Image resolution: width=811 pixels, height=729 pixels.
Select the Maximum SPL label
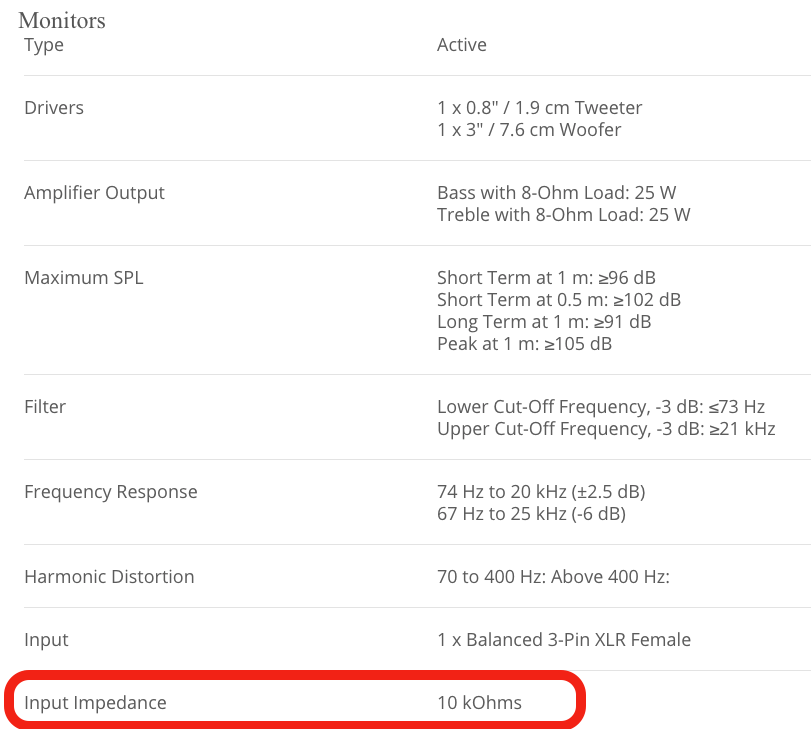coord(84,278)
